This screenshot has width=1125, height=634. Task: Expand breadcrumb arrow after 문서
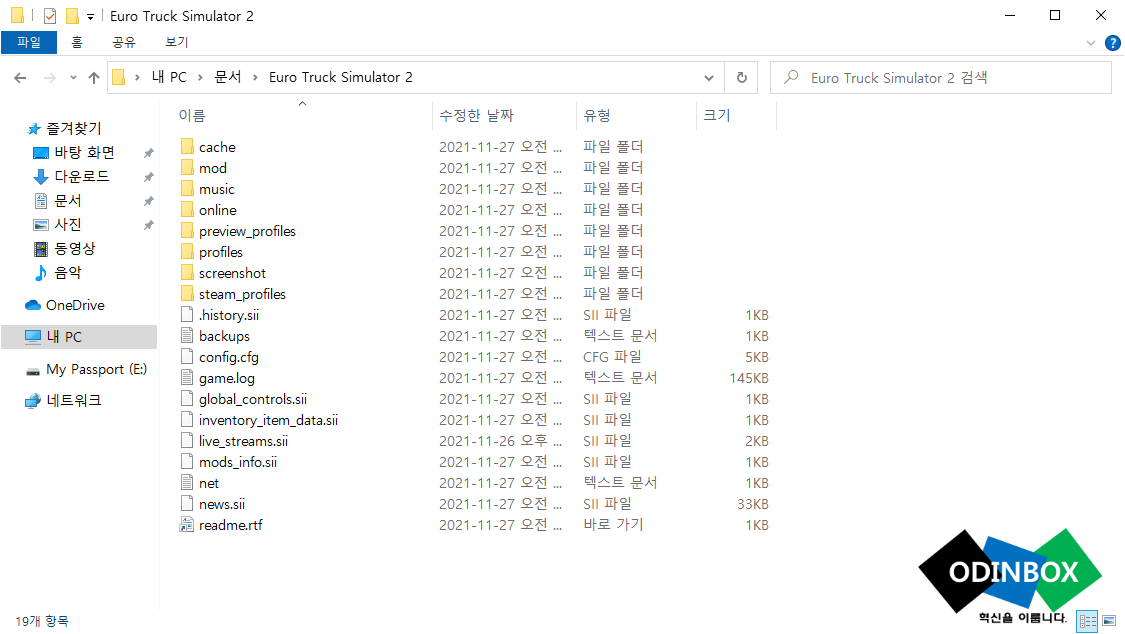point(255,77)
